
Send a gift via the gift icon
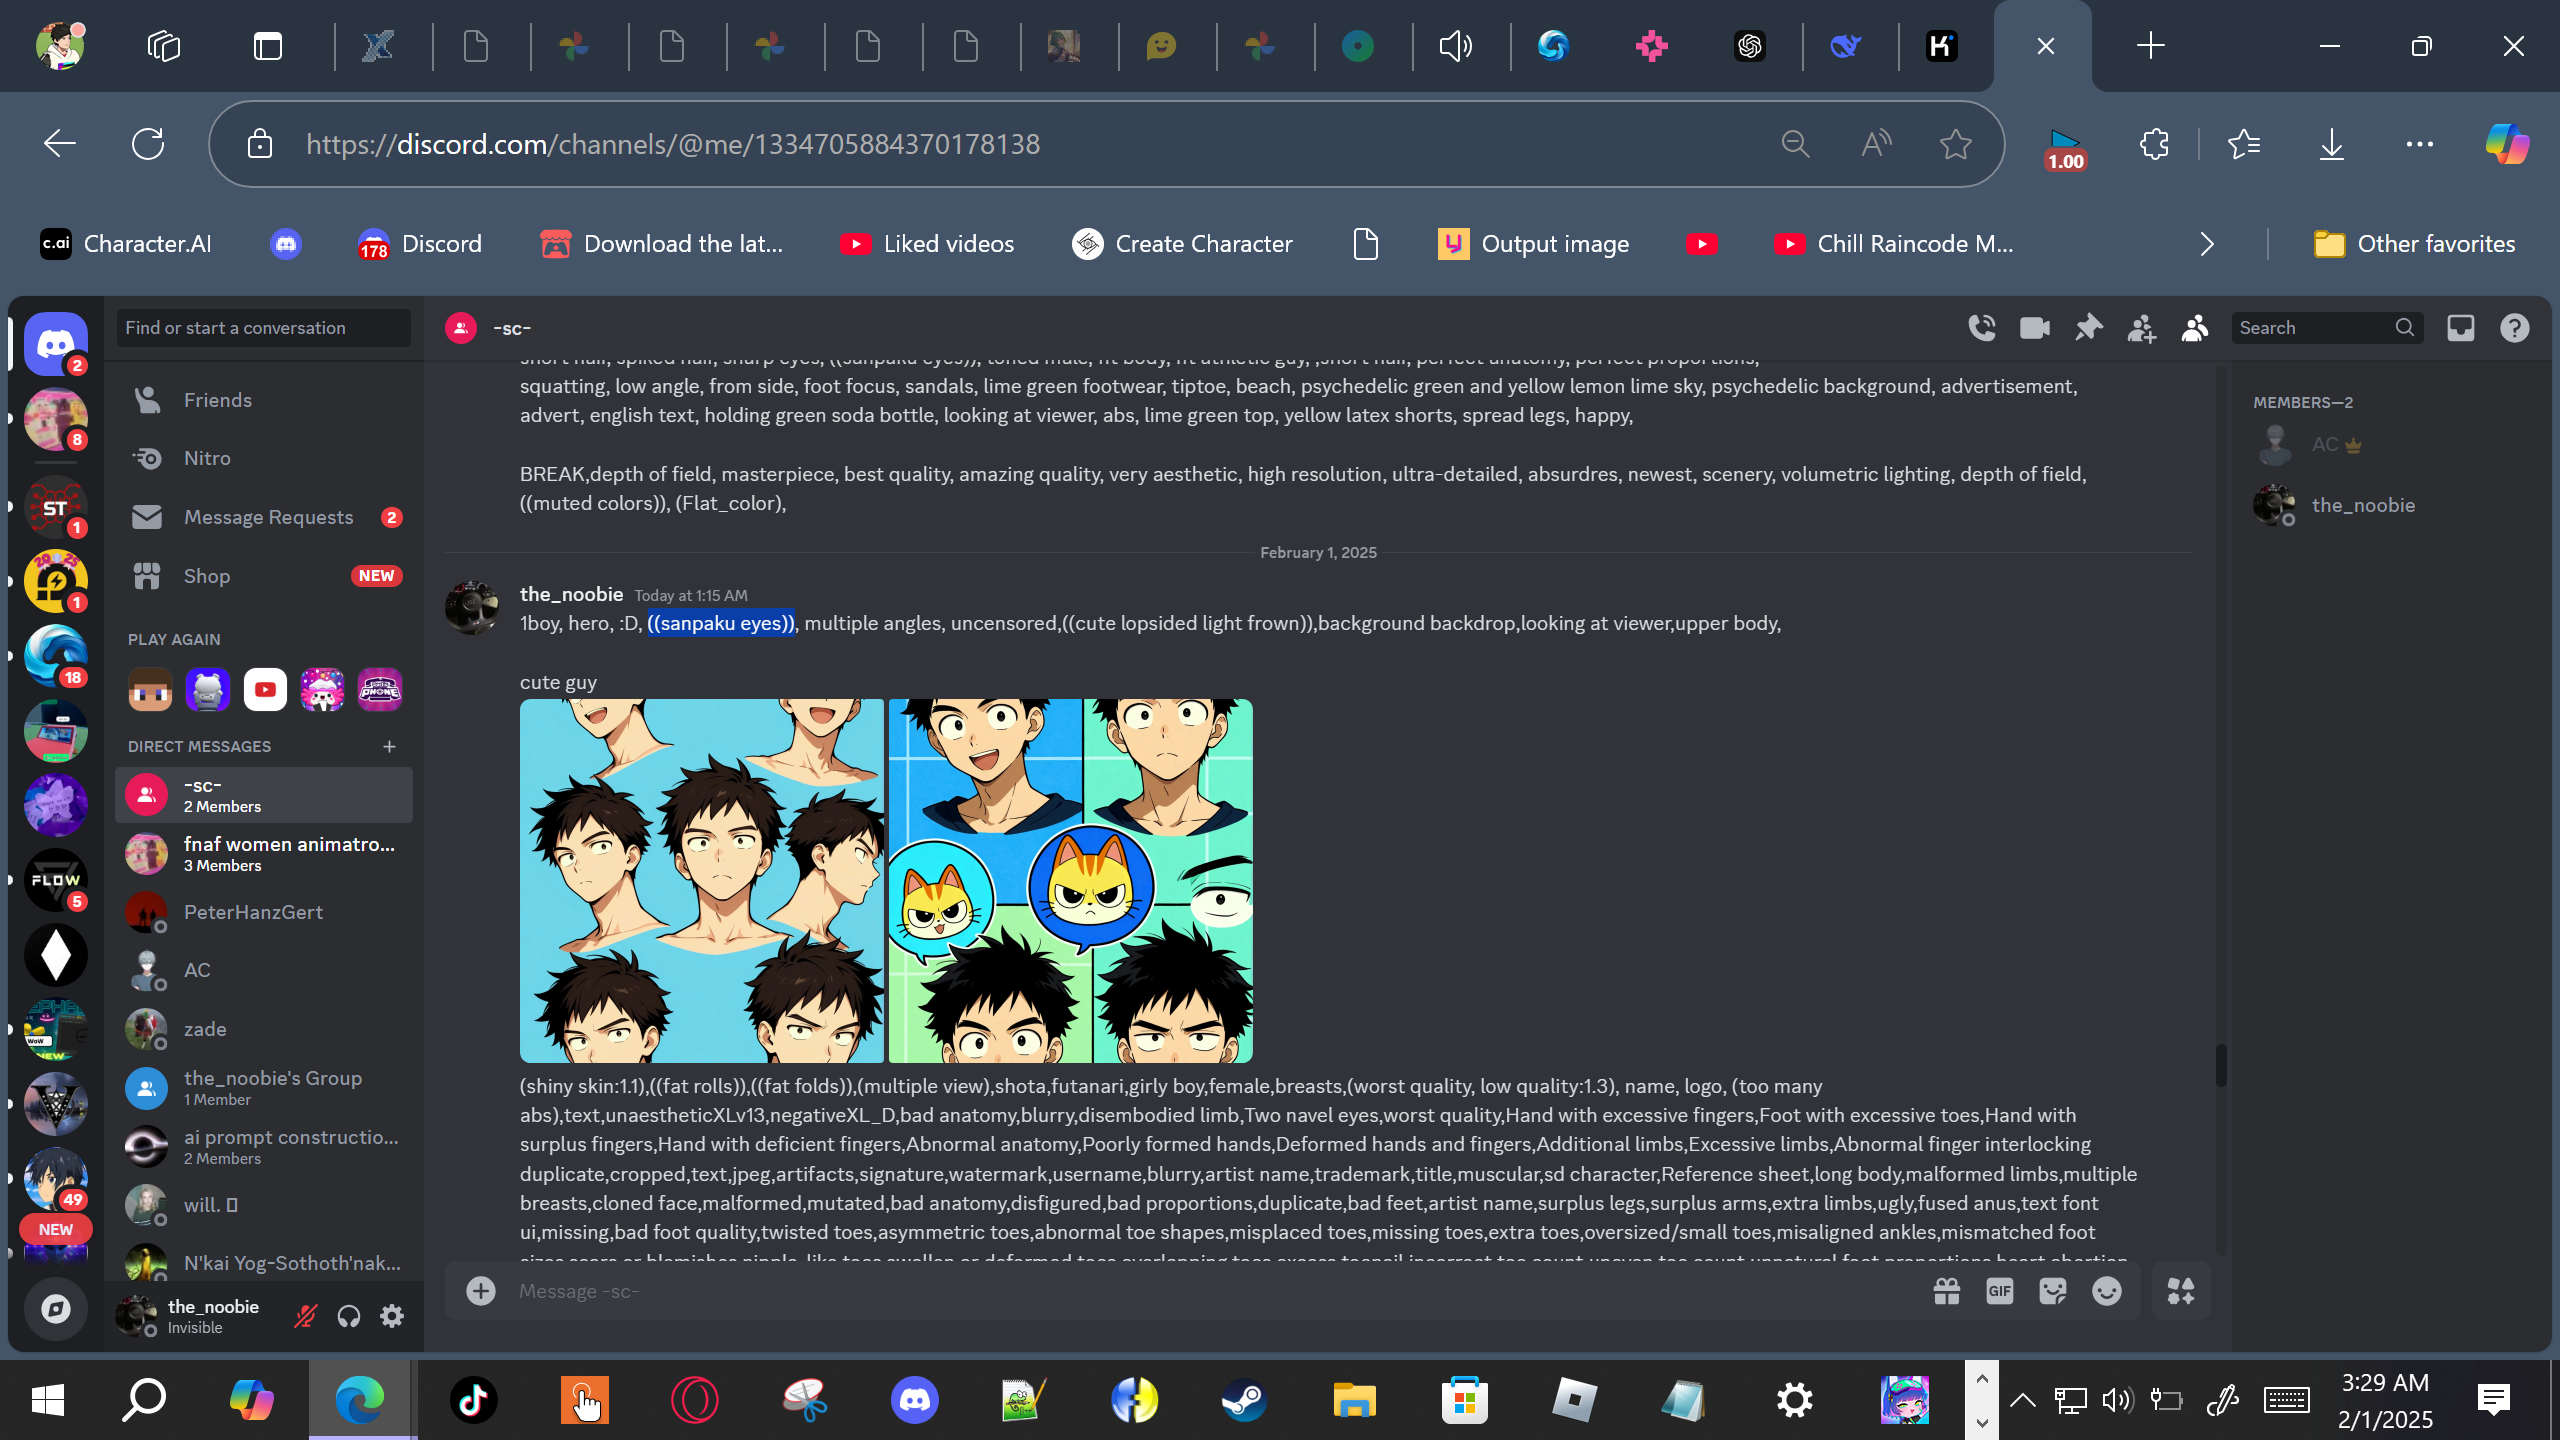click(1946, 1291)
